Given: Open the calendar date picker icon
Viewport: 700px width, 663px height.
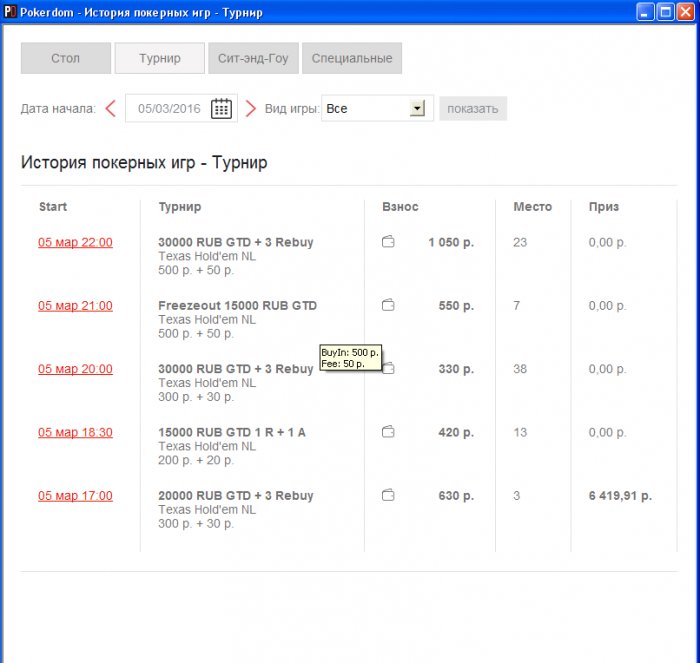Looking at the screenshot, I should (221, 108).
